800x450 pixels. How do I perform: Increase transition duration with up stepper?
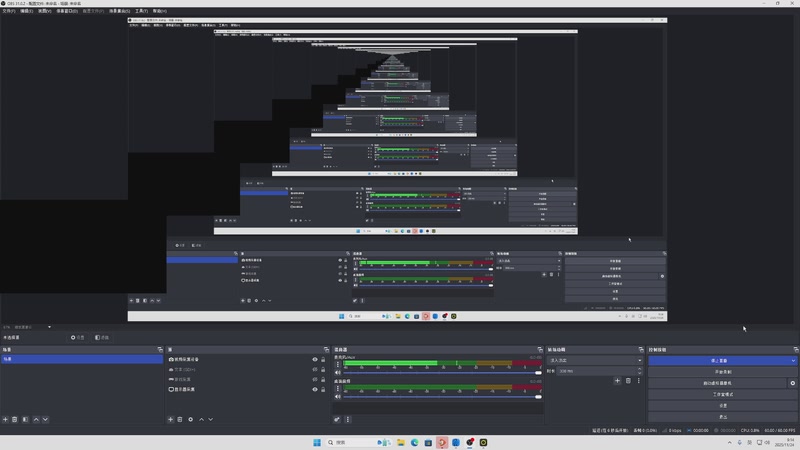[x=640, y=369]
